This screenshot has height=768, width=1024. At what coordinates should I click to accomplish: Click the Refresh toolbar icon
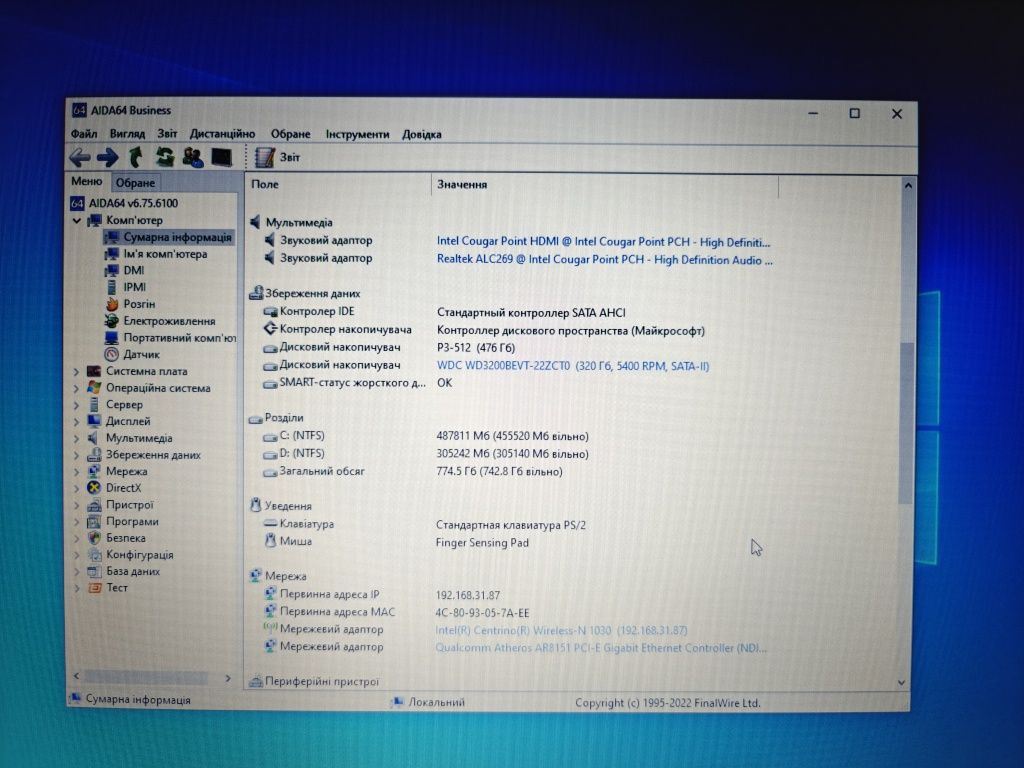[165, 157]
